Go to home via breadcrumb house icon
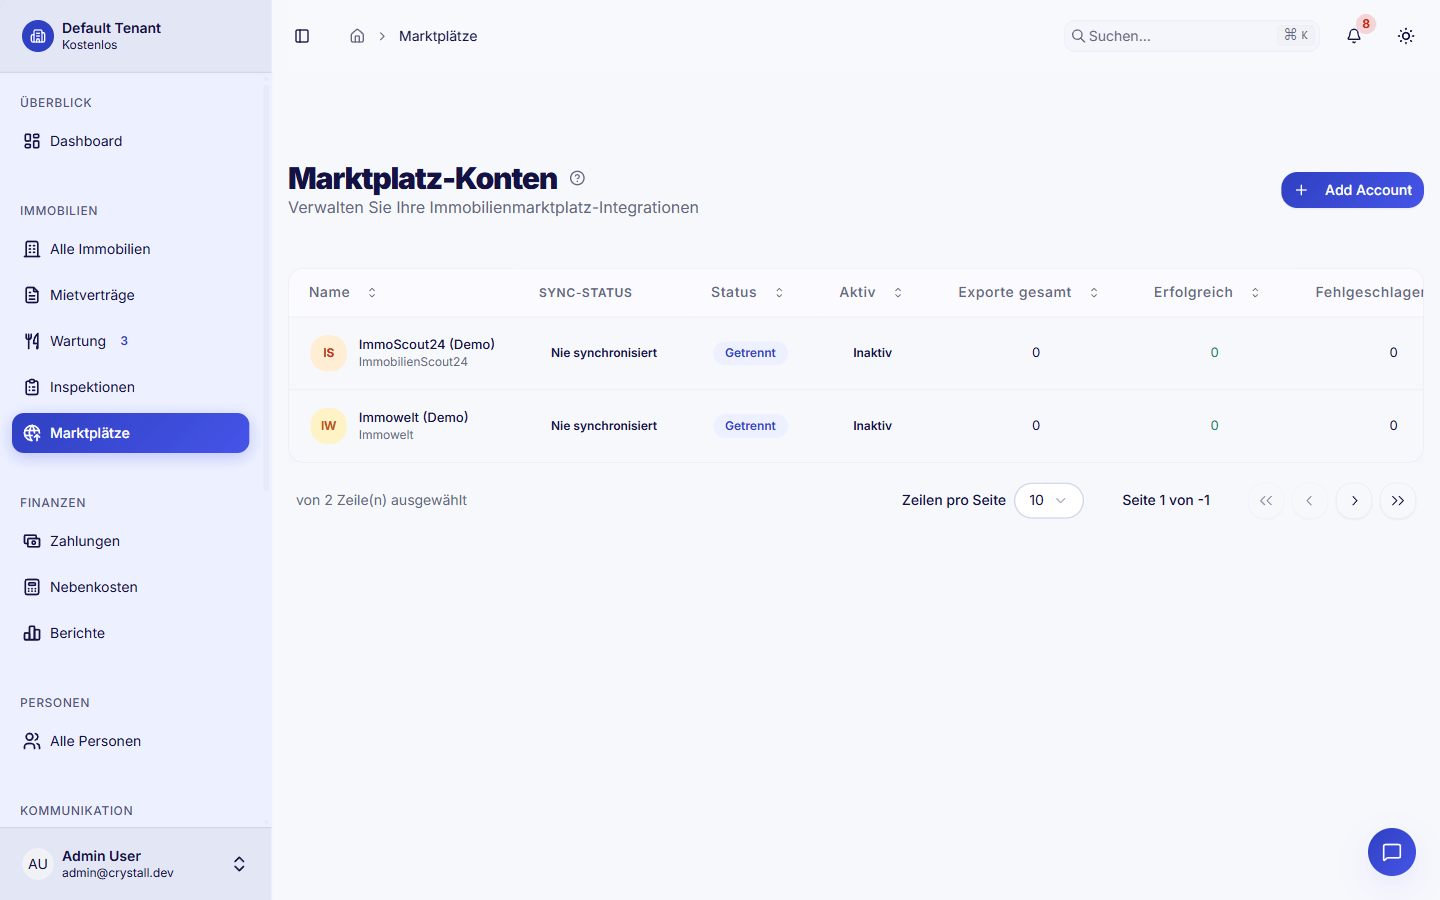The image size is (1440, 900). (x=357, y=36)
